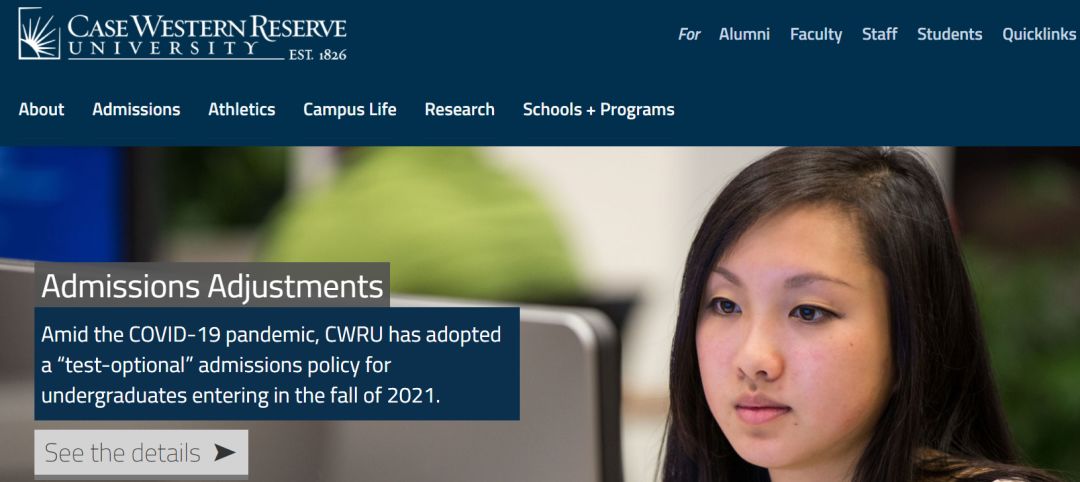Viewport: 1080px width, 482px height.
Task: Click the CWRU sunburst logo icon
Action: (39, 33)
